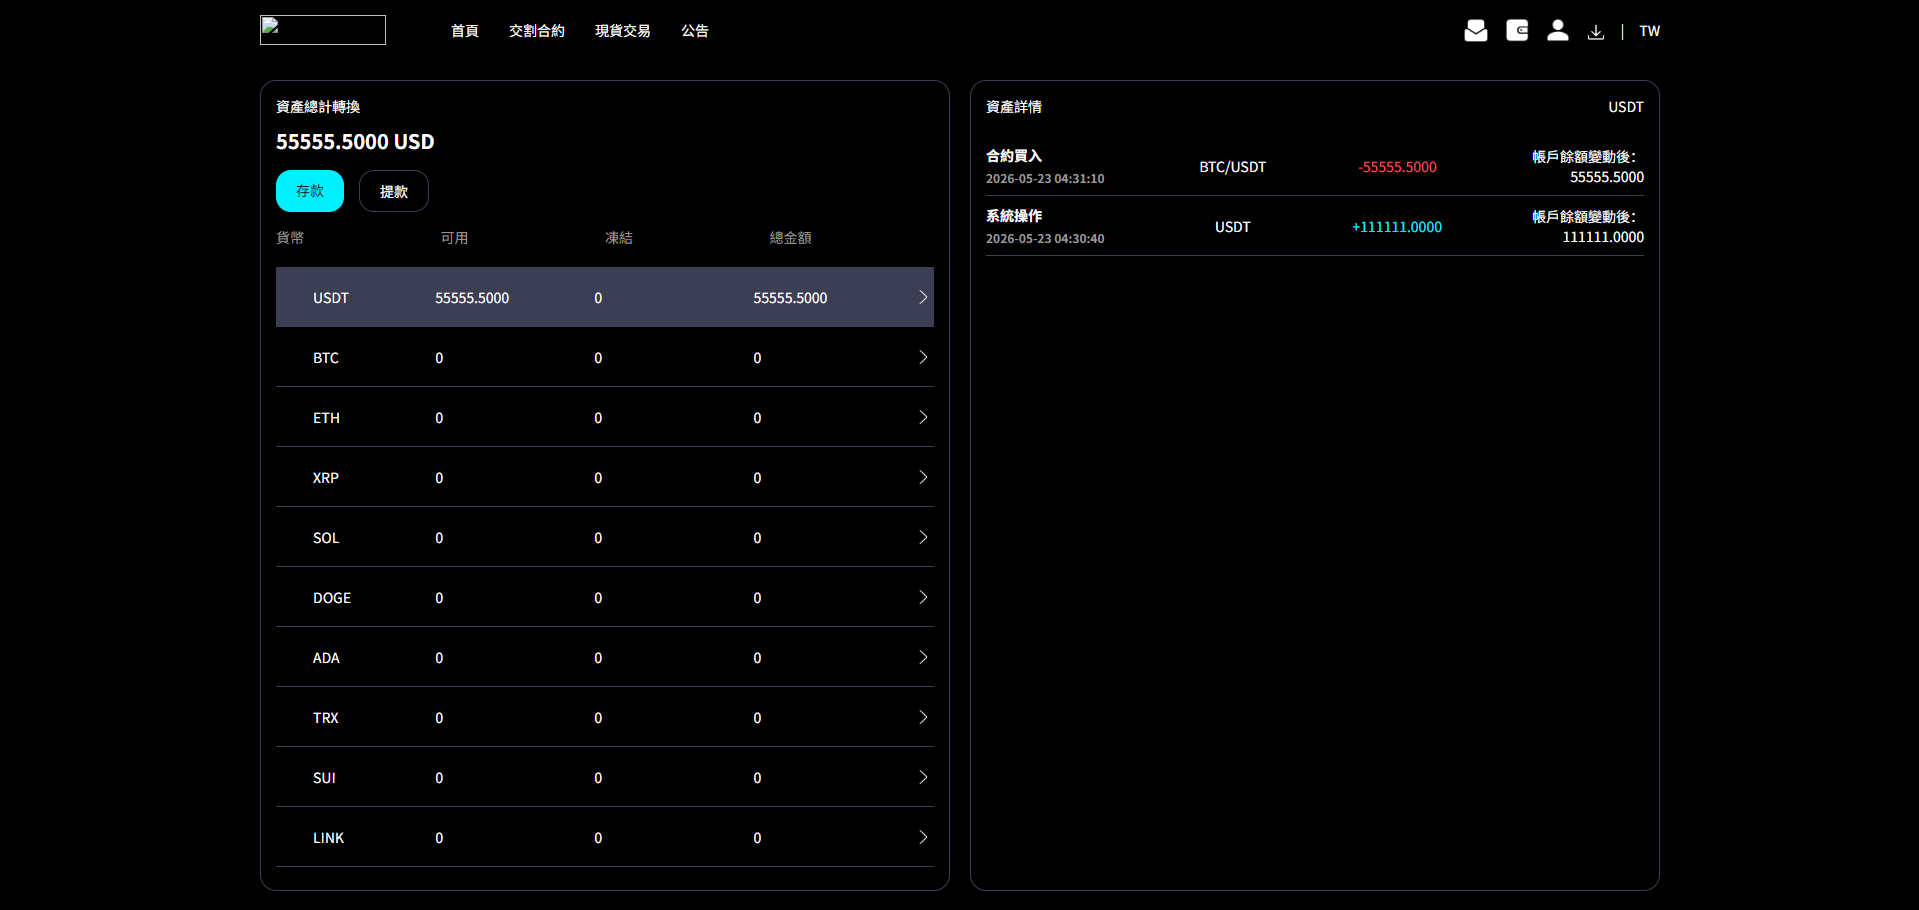Open the user profile icon

1557,31
